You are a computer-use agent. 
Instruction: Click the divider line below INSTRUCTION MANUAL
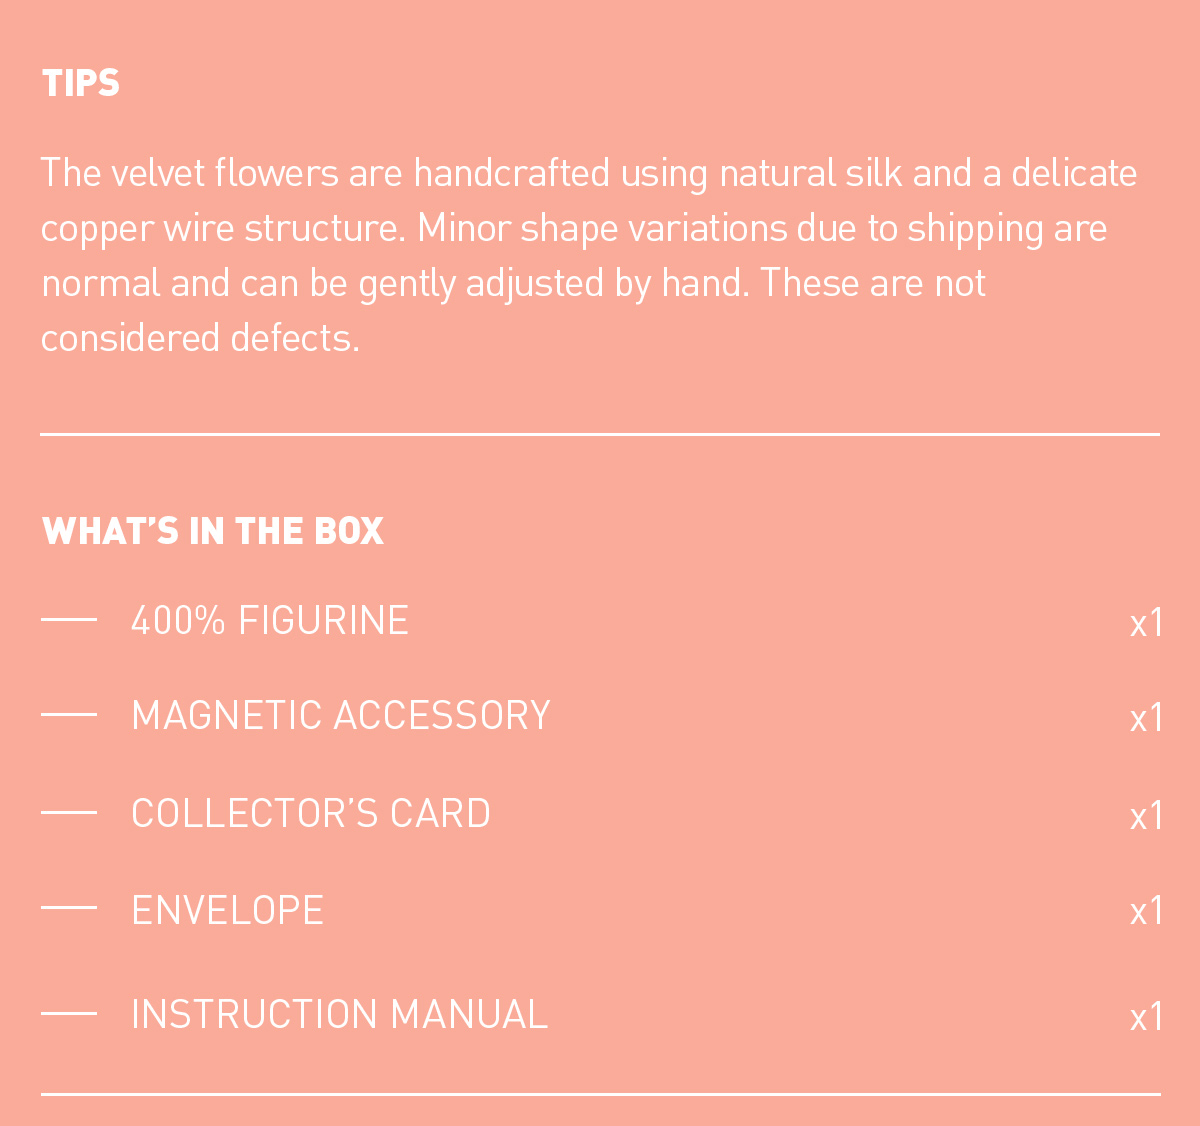click(600, 1094)
